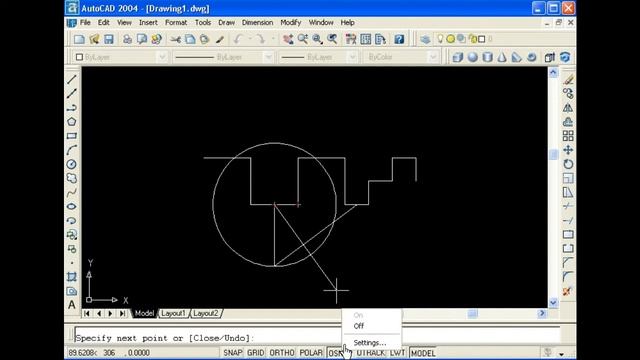This screenshot has height=360, width=640.
Task: Click the Help question mark icon
Action: (399, 39)
